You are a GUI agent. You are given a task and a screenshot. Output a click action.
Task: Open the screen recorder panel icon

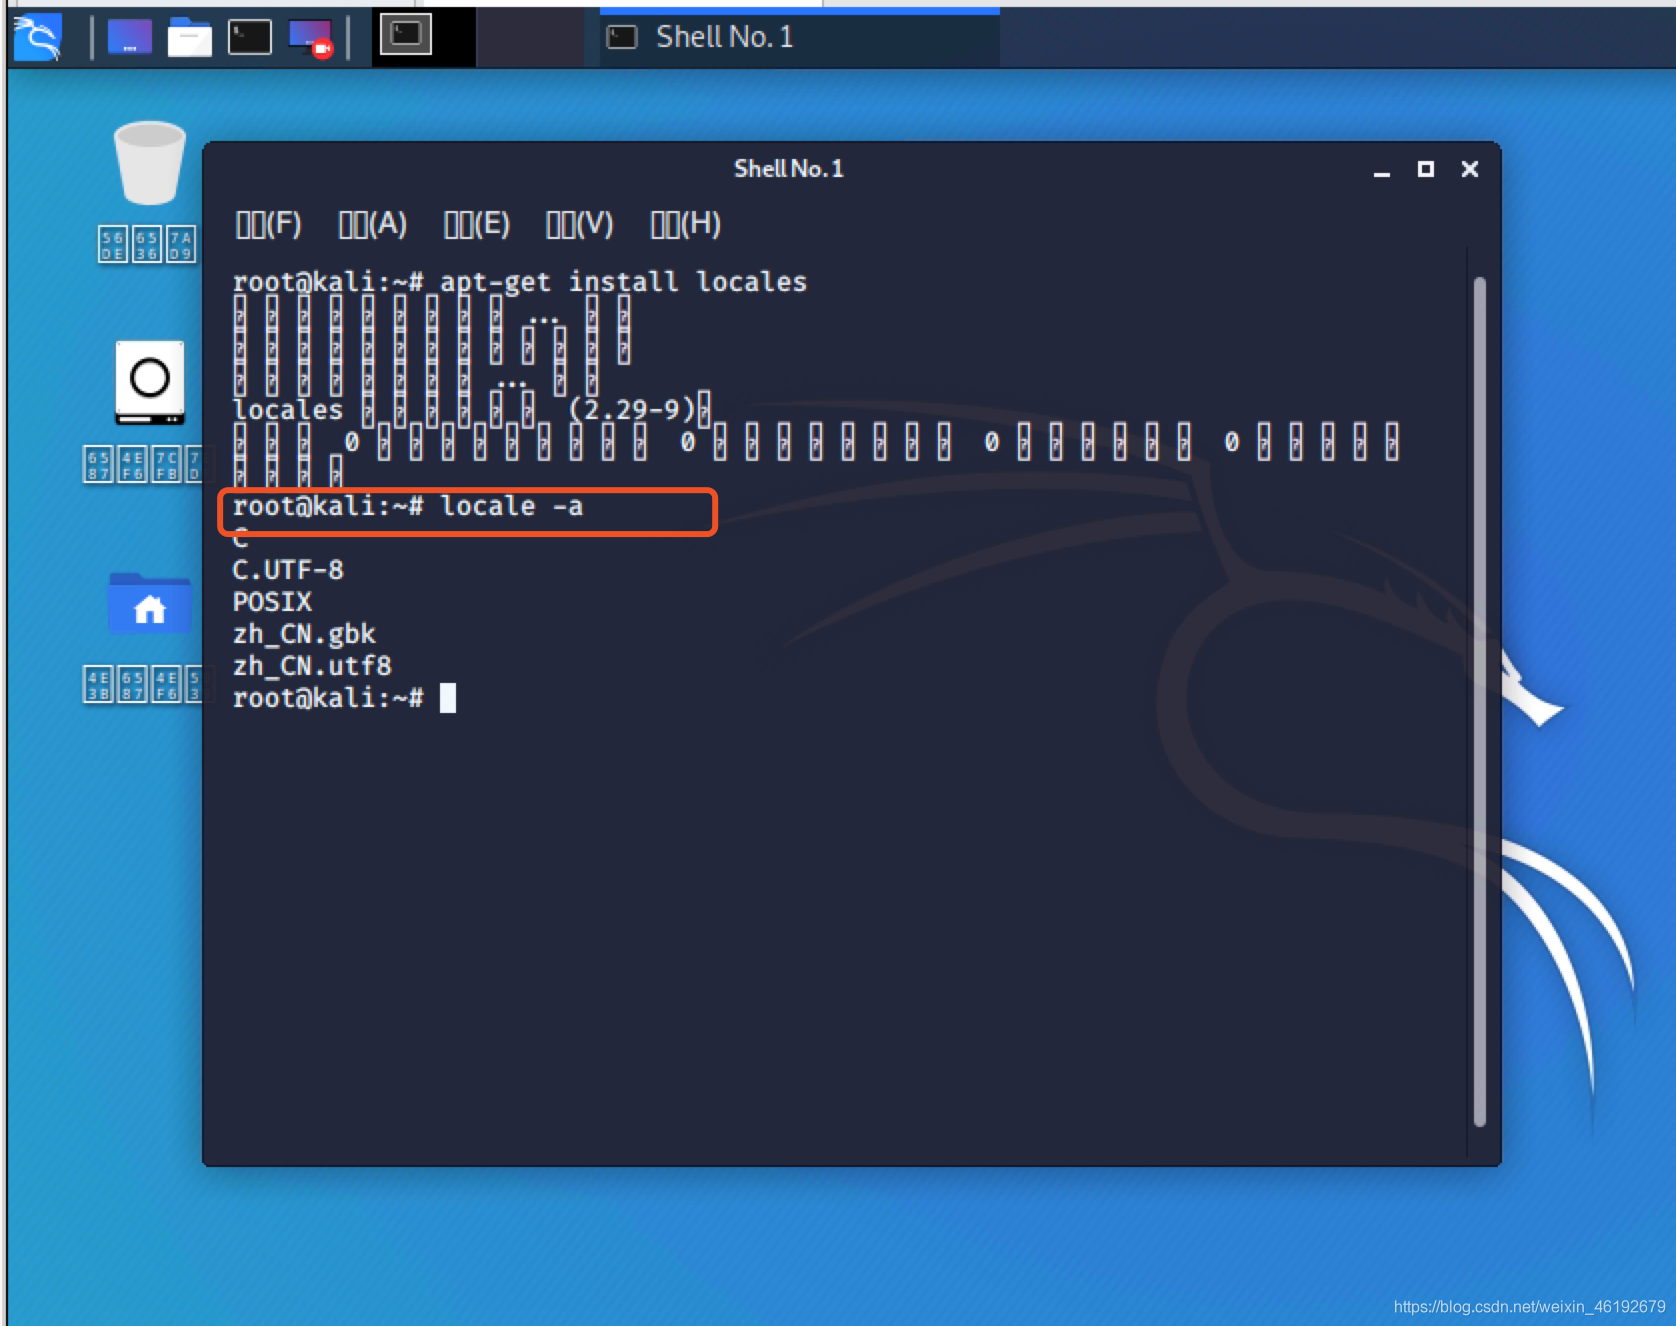pos(310,37)
